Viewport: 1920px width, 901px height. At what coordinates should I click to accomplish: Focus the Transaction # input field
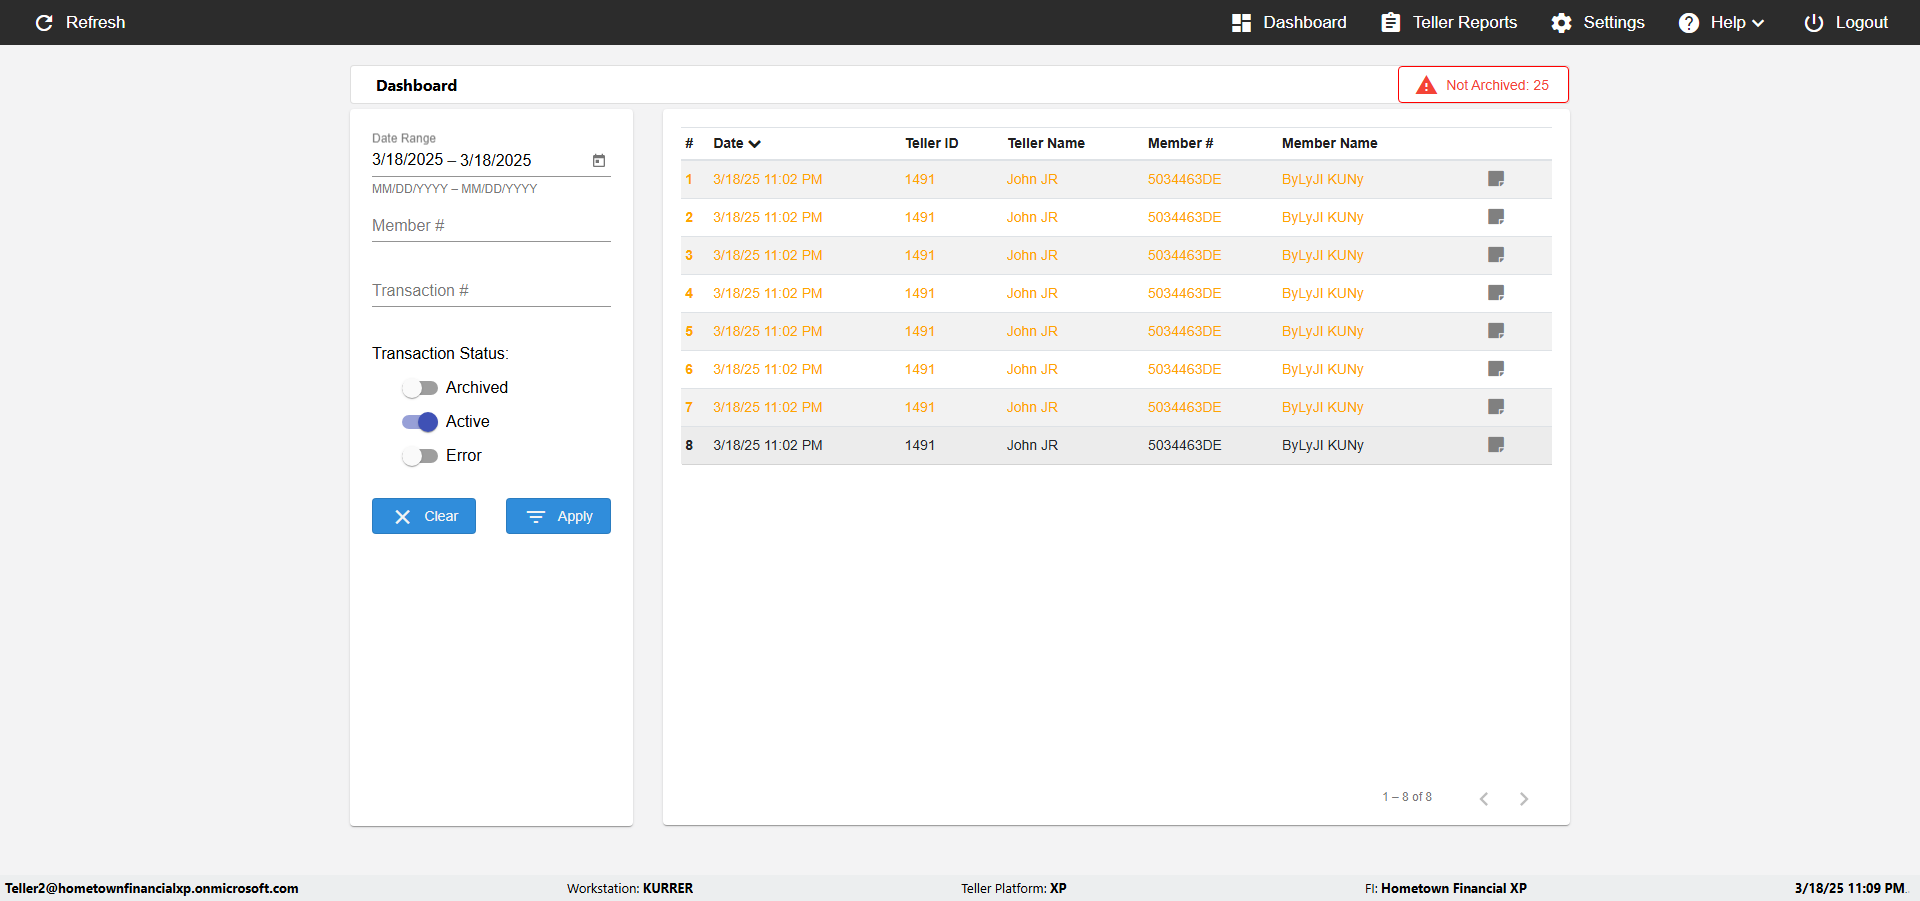[491, 291]
